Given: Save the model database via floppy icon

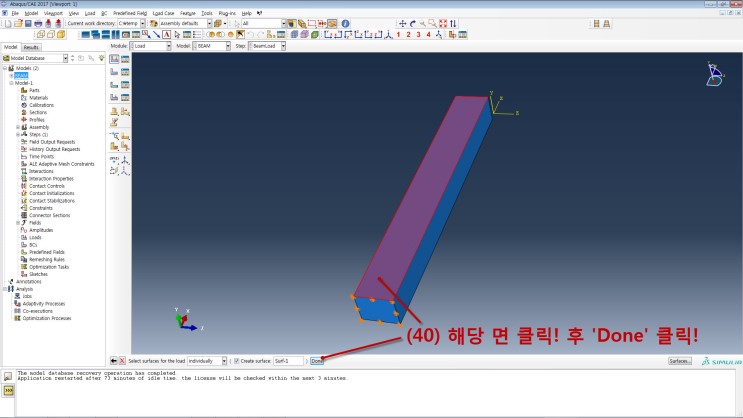Looking at the screenshot, I should pos(28,23).
